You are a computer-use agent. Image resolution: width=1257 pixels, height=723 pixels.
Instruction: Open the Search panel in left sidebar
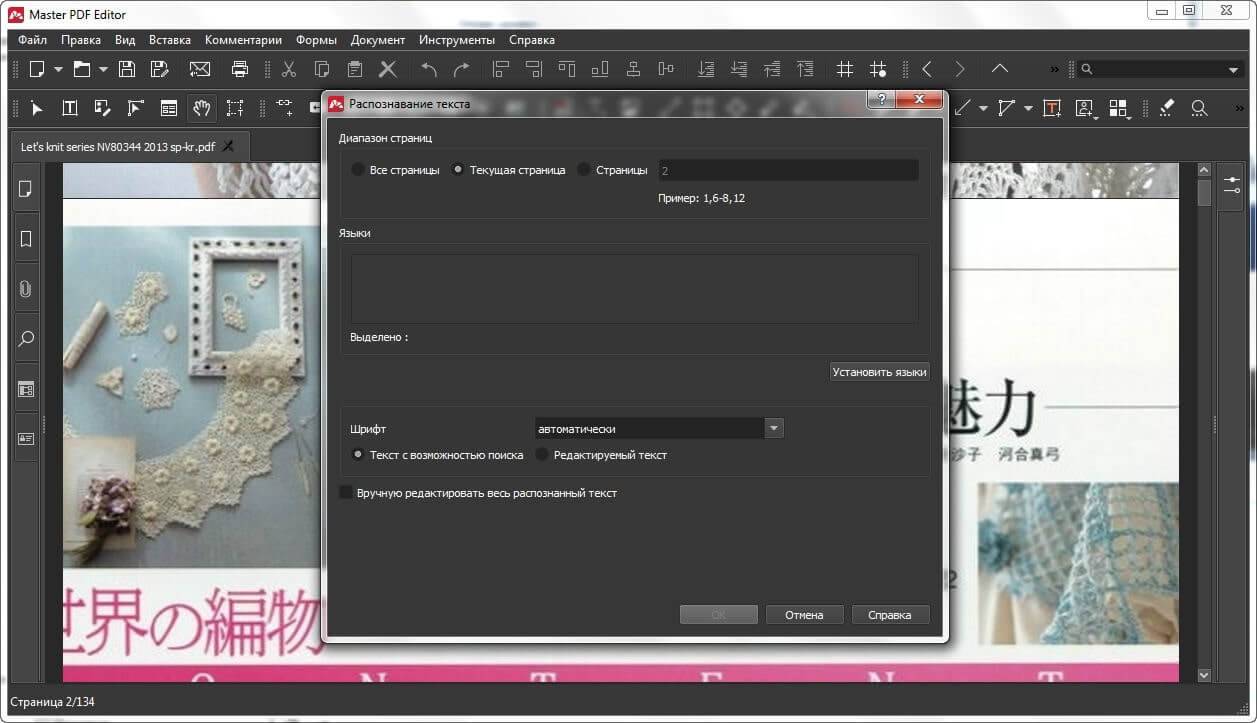[26, 339]
